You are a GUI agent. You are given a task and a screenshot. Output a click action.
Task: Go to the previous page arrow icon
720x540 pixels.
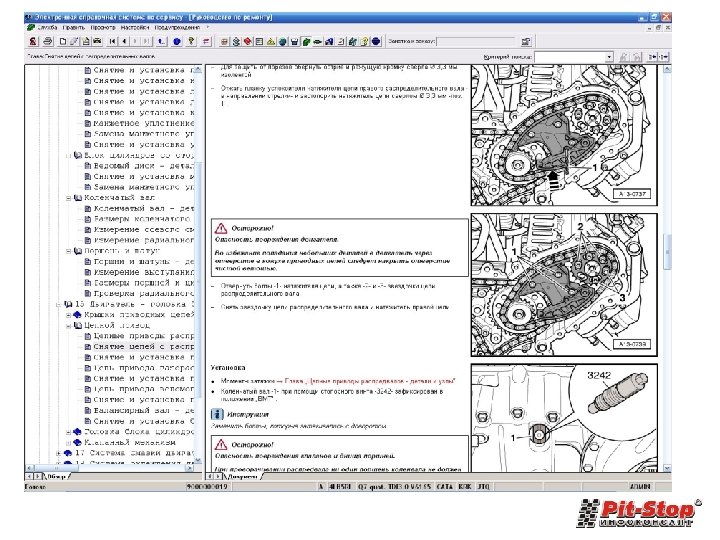point(124,41)
